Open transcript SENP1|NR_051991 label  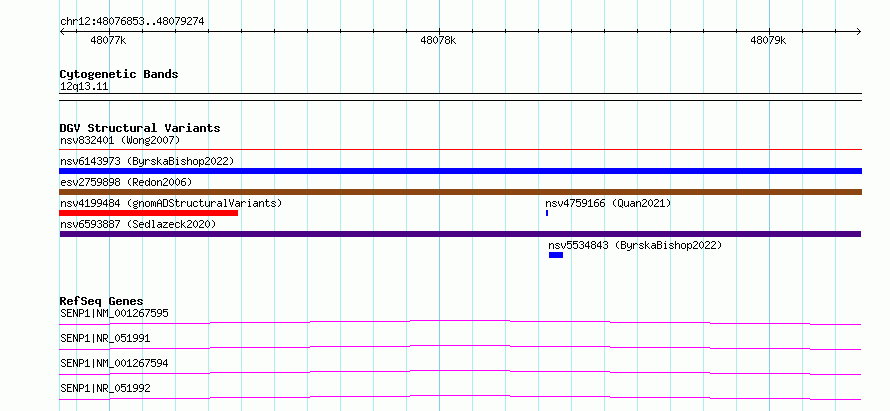(x=105, y=338)
